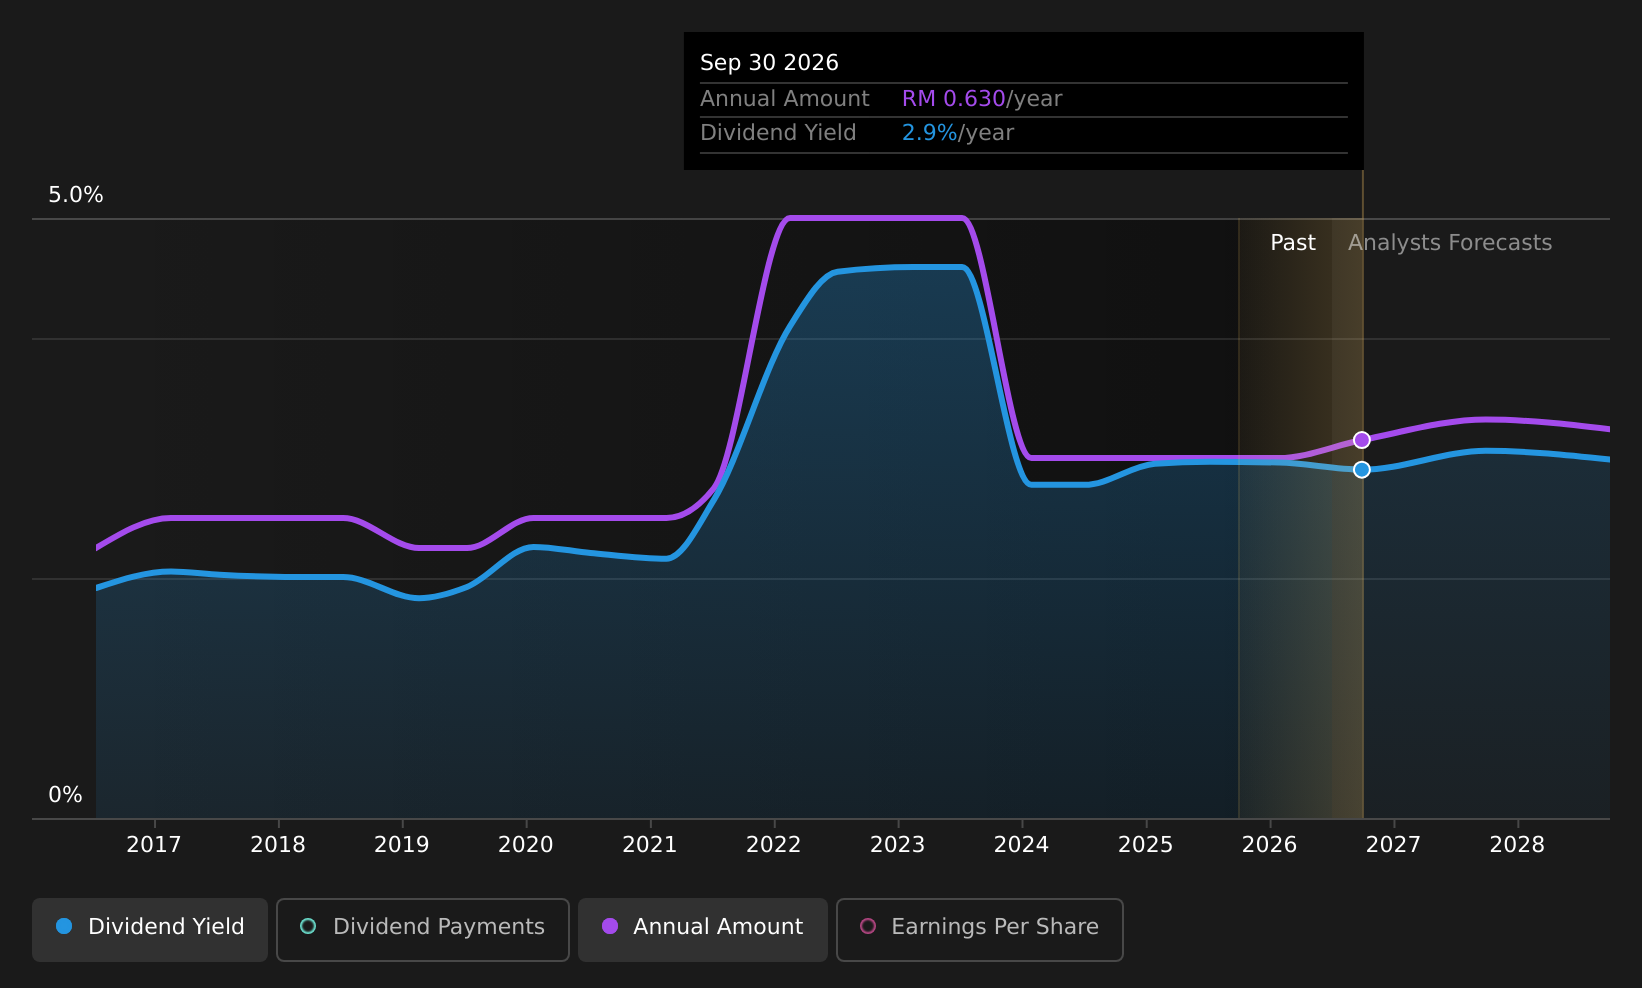
Task: Click the Annual Amount tooltip row label
Action: [x=785, y=99]
